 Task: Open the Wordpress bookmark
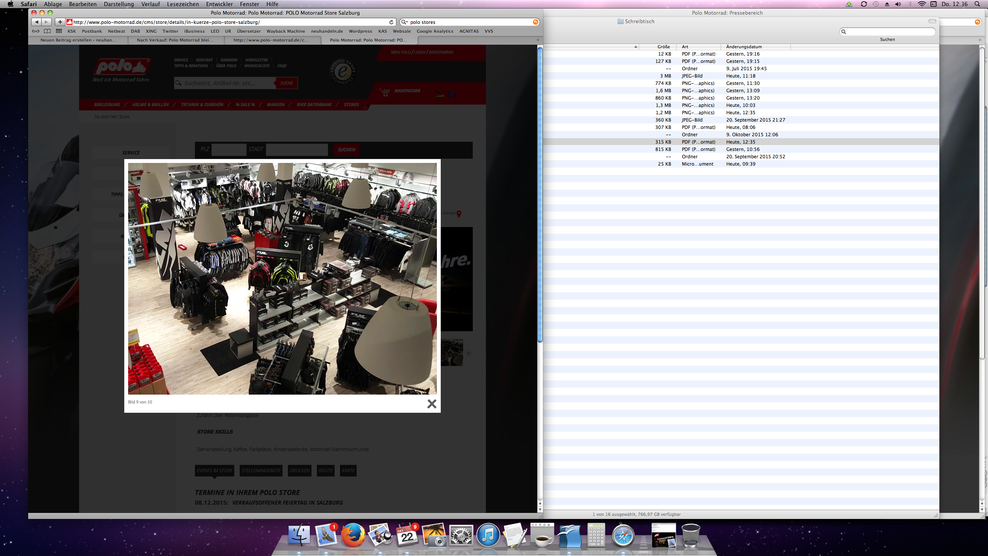(360, 31)
